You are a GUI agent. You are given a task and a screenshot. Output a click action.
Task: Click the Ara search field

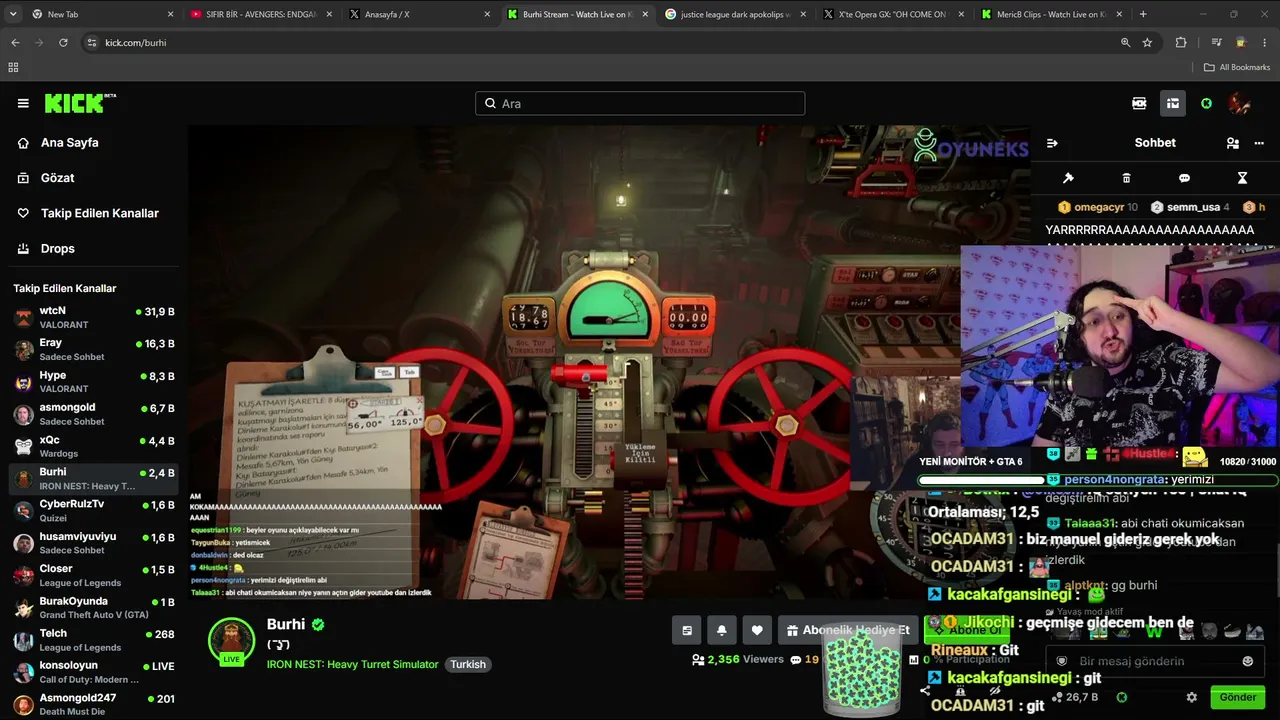640,103
